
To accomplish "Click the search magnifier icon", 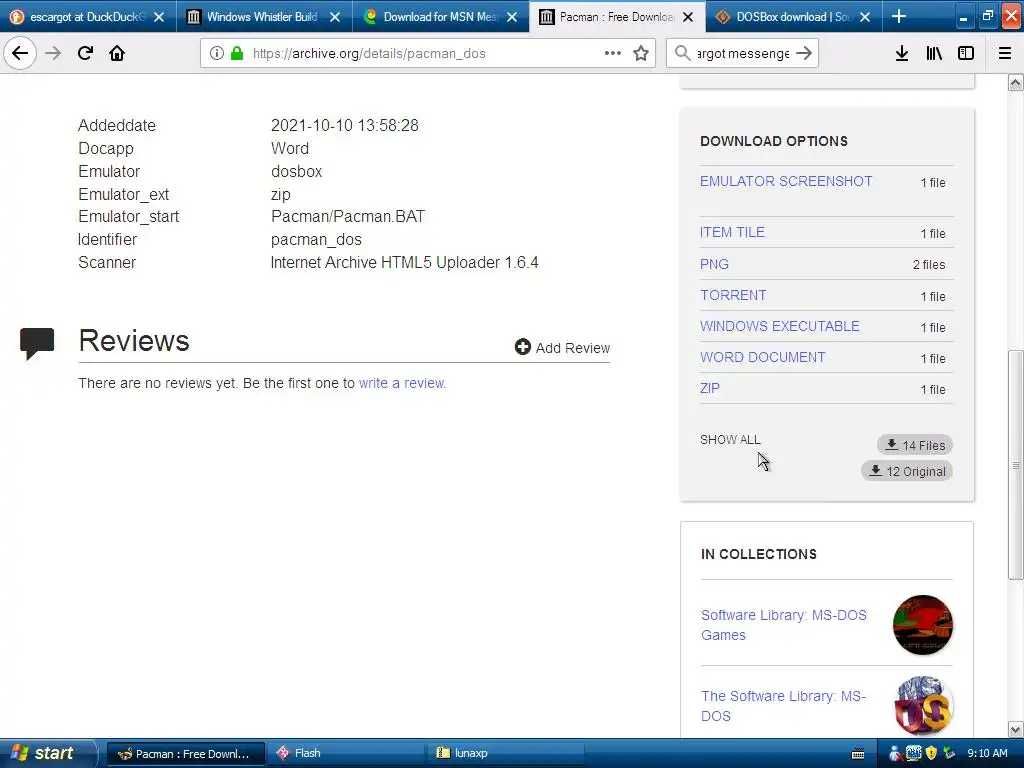I will 682,53.
